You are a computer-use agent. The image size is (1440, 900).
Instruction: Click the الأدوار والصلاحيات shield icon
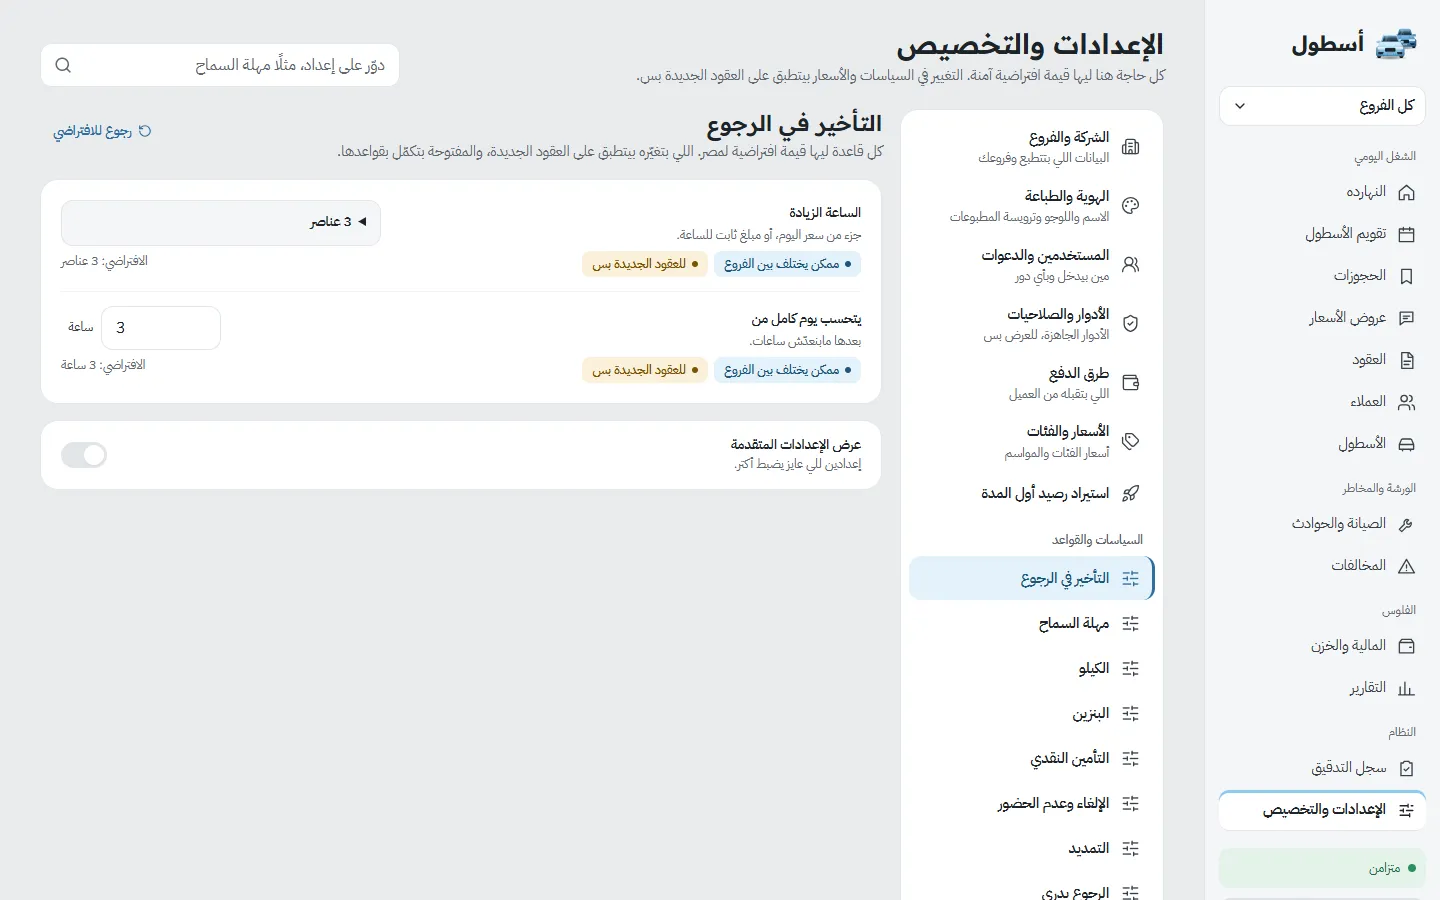[1131, 324]
